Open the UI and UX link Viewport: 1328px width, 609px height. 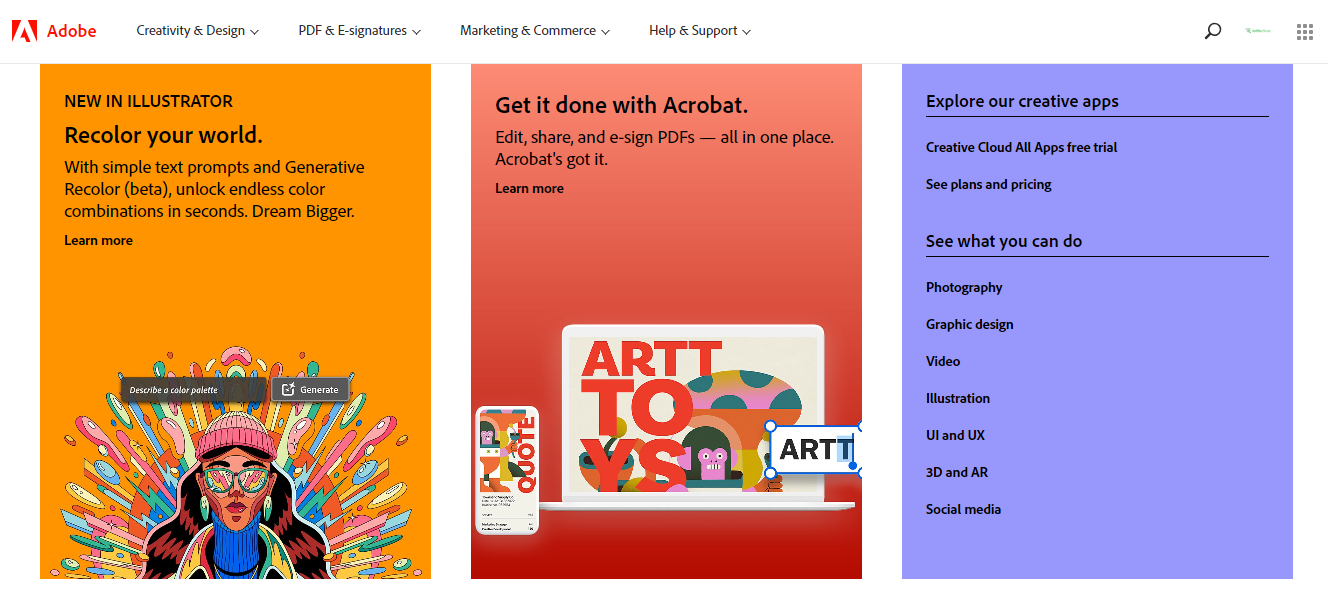pos(956,435)
